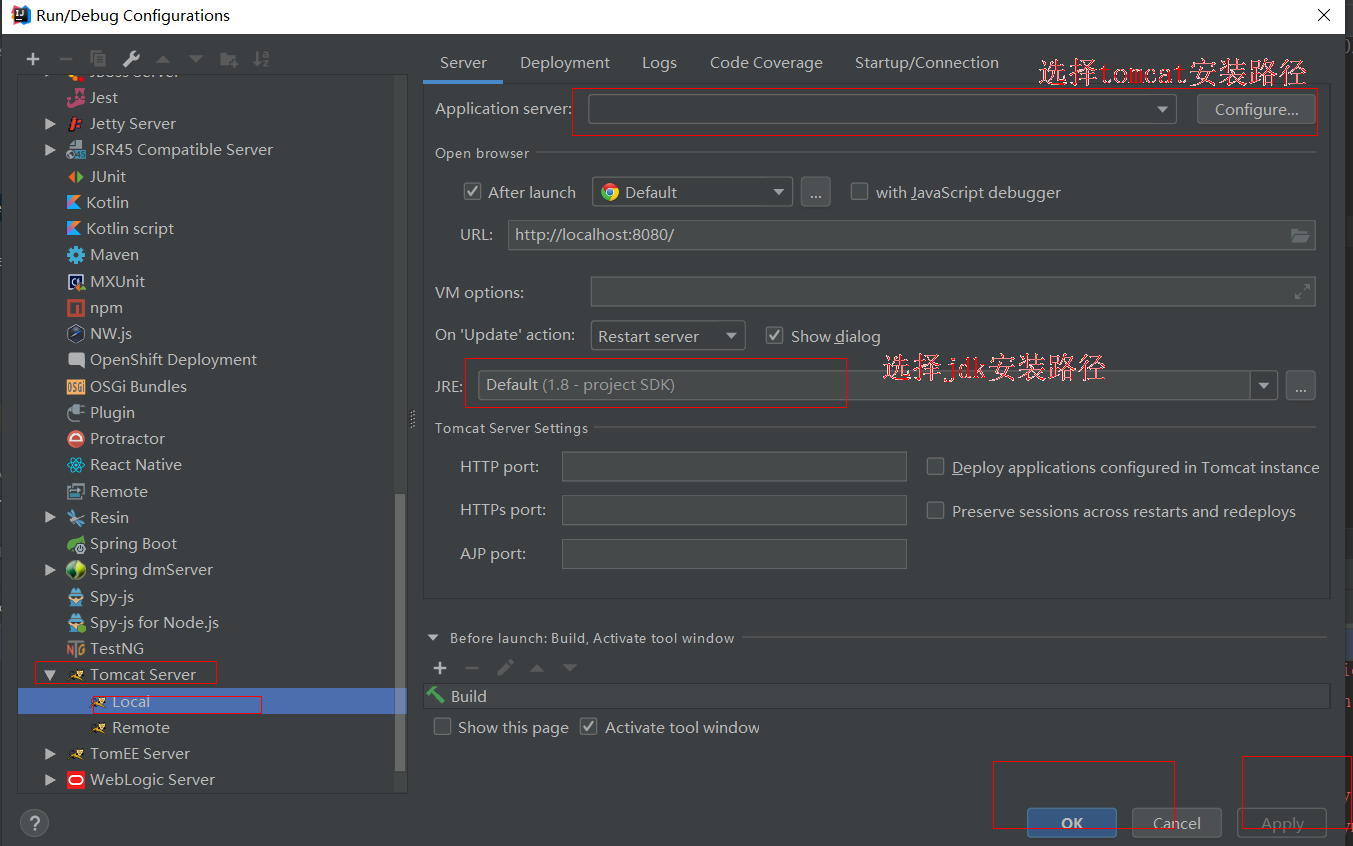
Task: Select Spy-js for Node.js configuration
Action: (154, 622)
